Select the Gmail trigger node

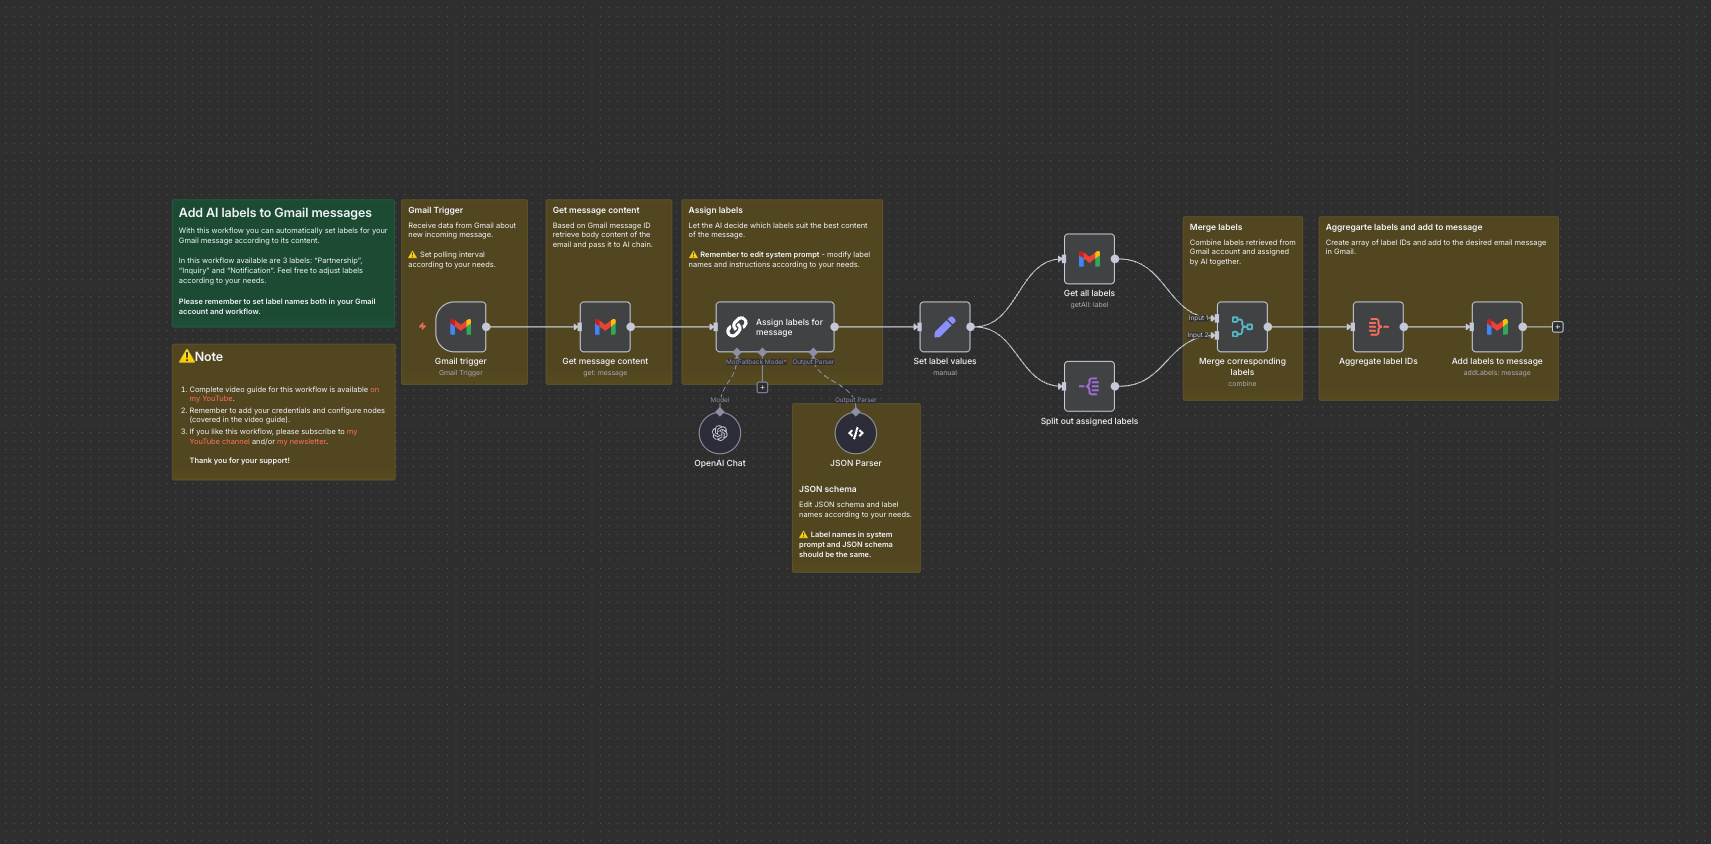(x=461, y=327)
